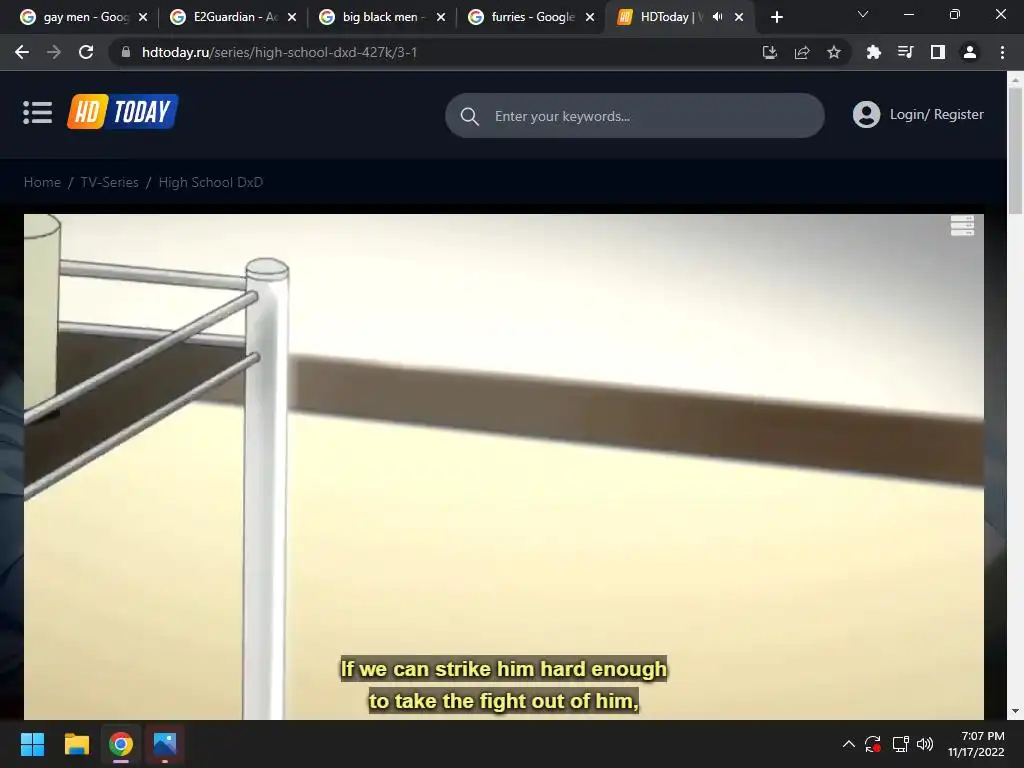Open the network tray icon
The image size is (1024, 768).
(901, 744)
